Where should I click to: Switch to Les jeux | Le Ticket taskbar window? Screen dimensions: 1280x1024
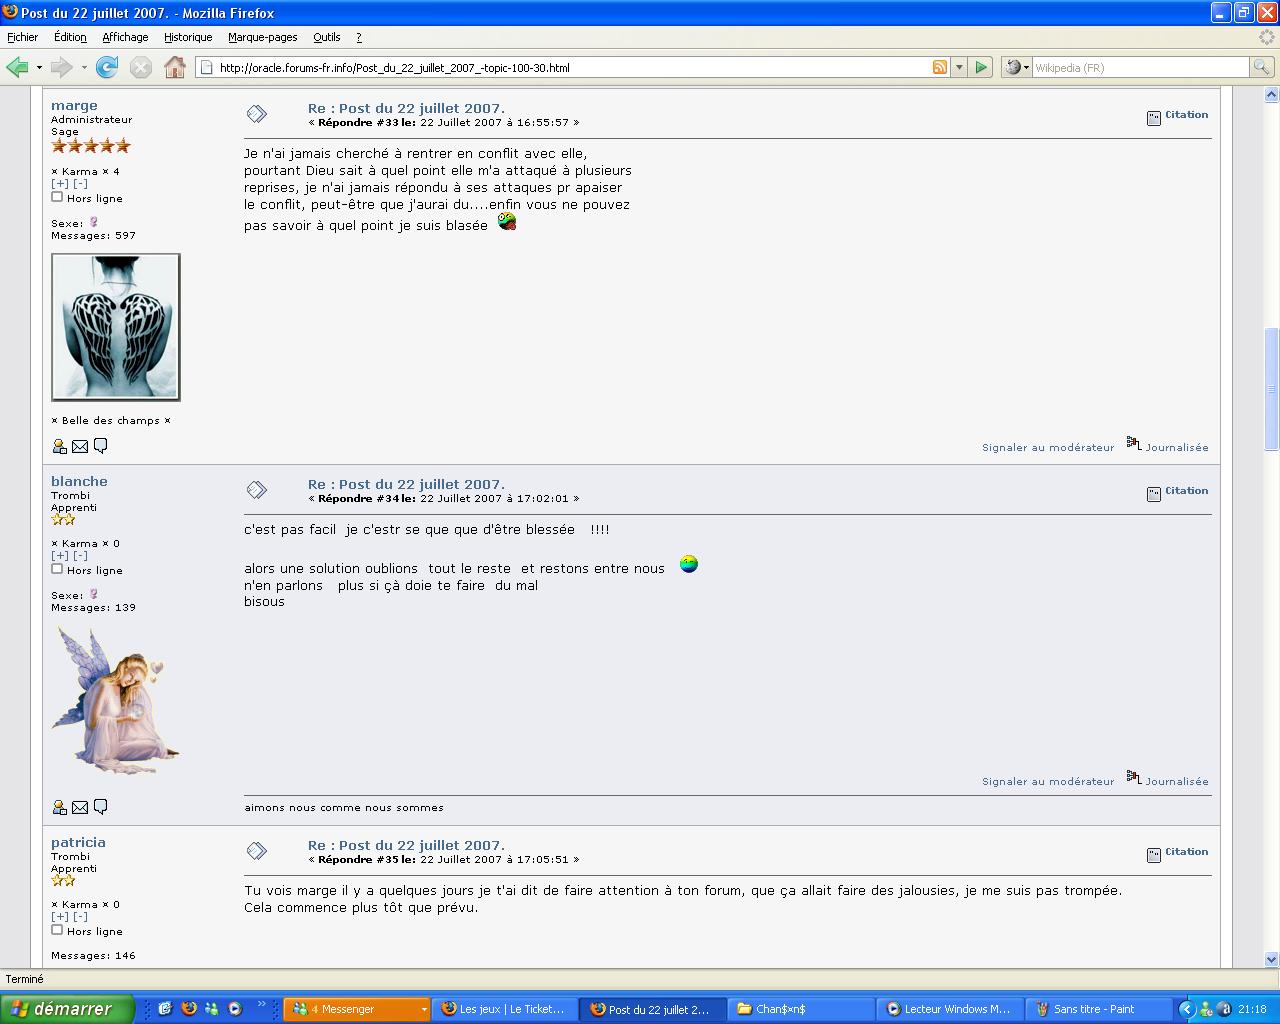point(505,1009)
